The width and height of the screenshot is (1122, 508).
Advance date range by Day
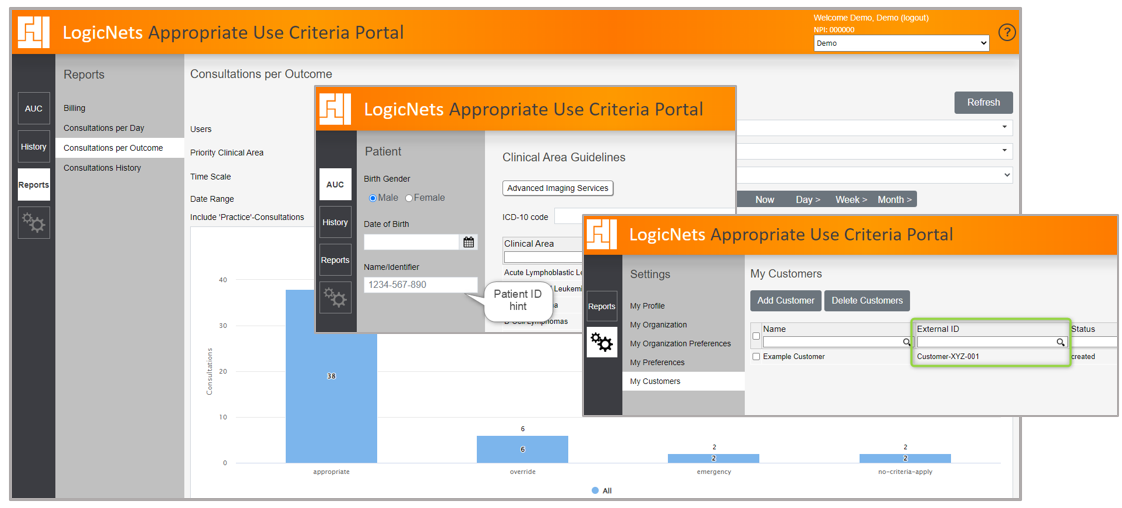point(808,200)
